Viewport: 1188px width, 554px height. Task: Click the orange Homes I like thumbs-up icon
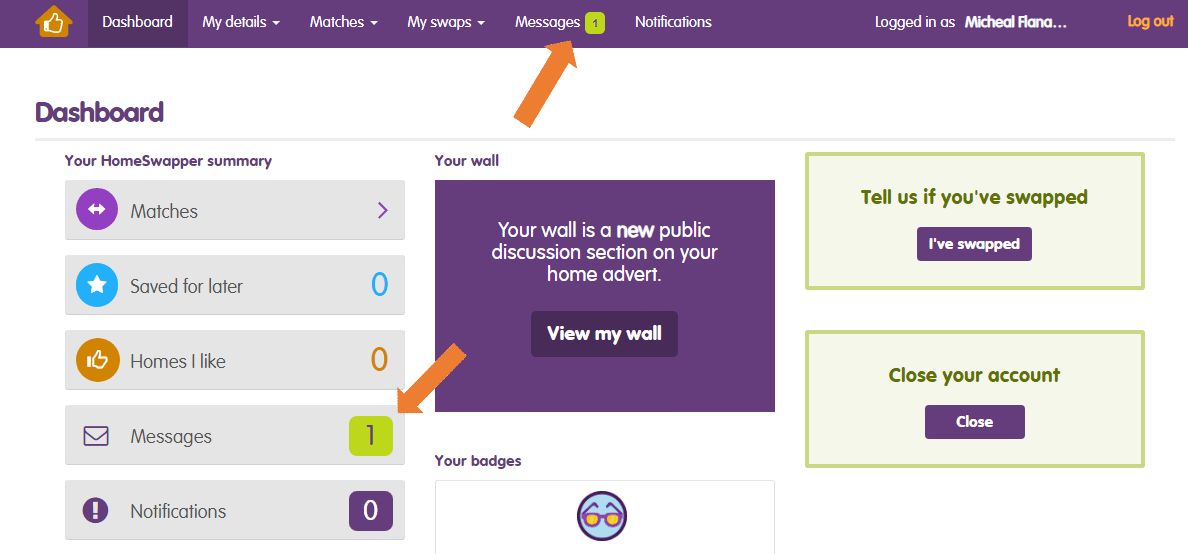click(x=96, y=360)
